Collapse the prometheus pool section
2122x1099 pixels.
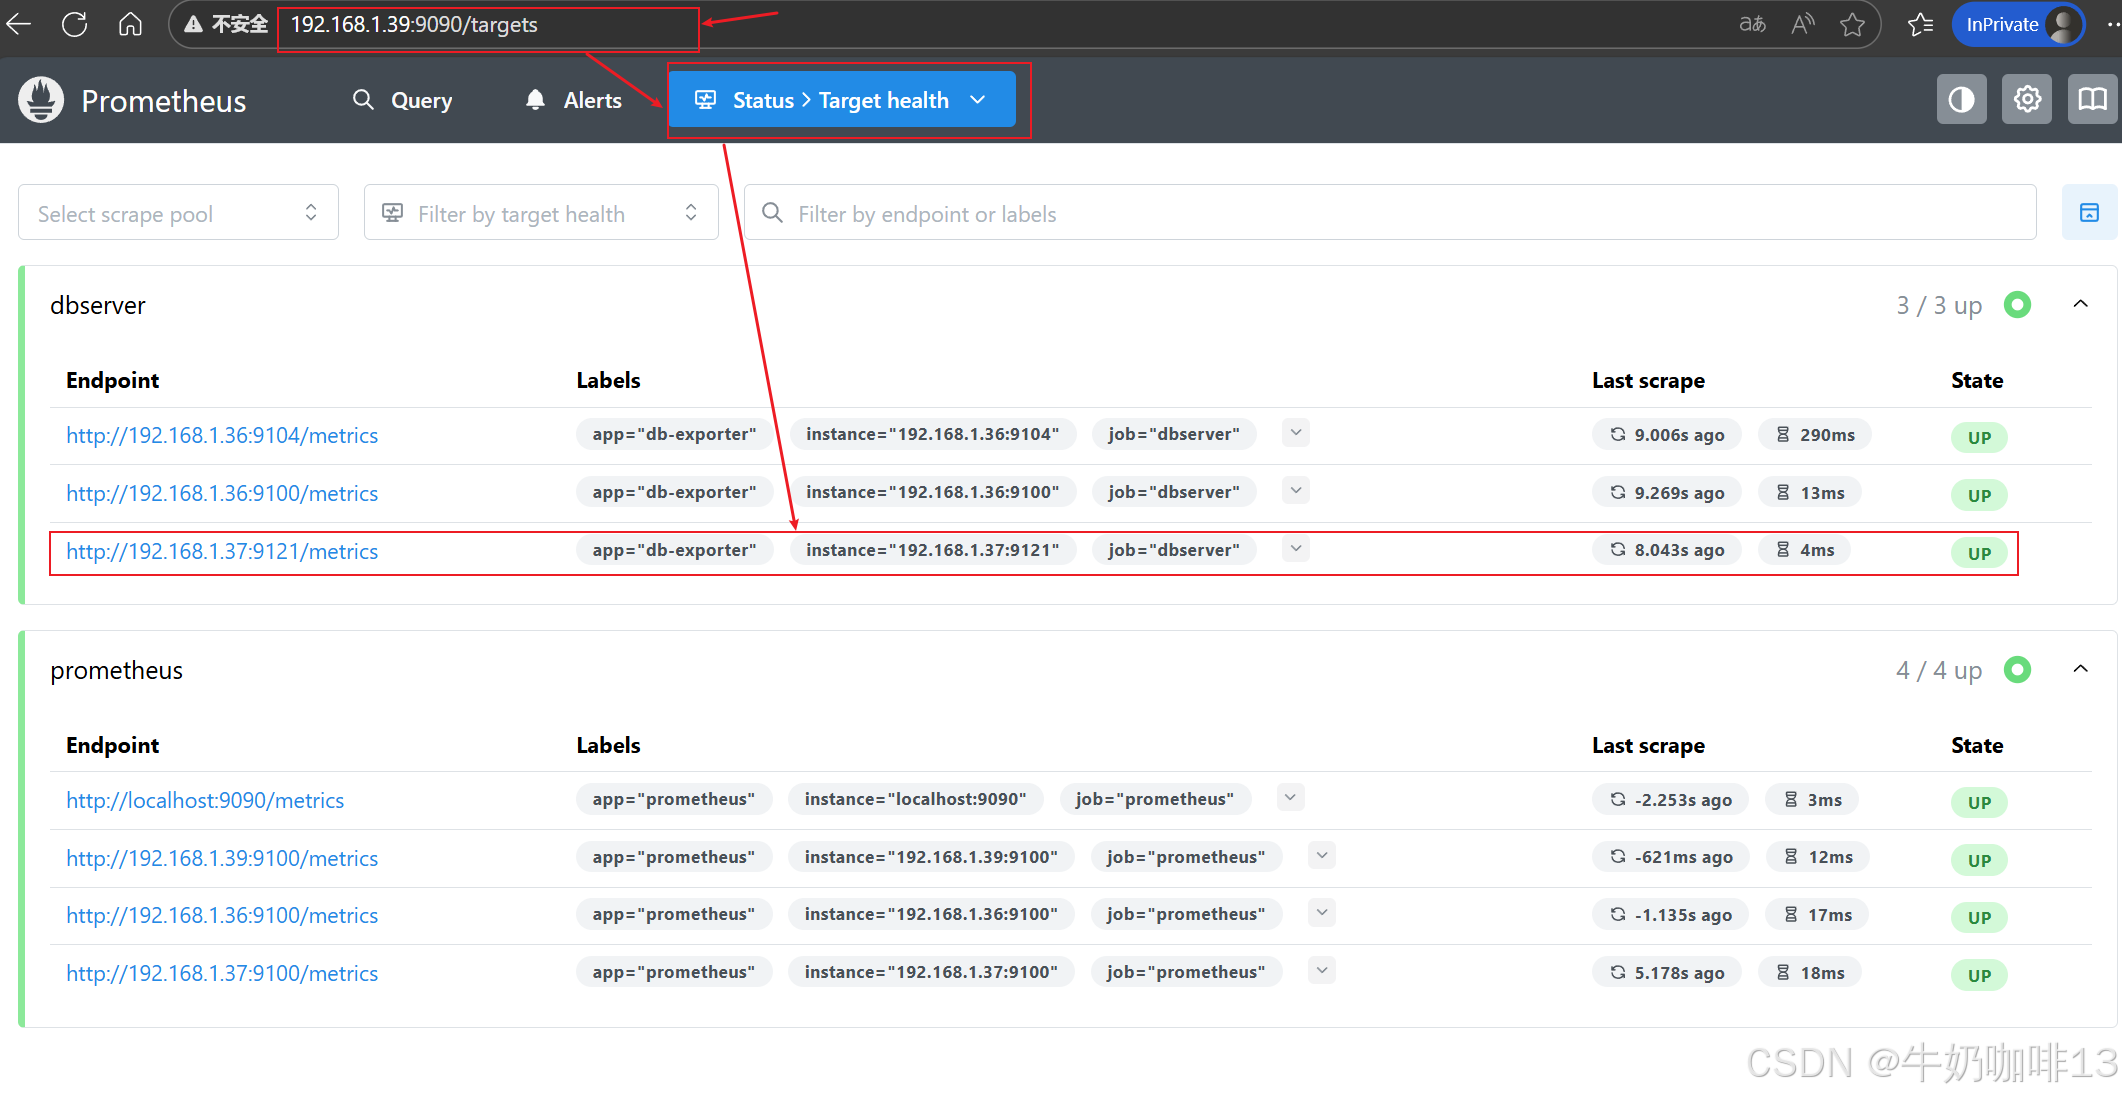point(2081,669)
